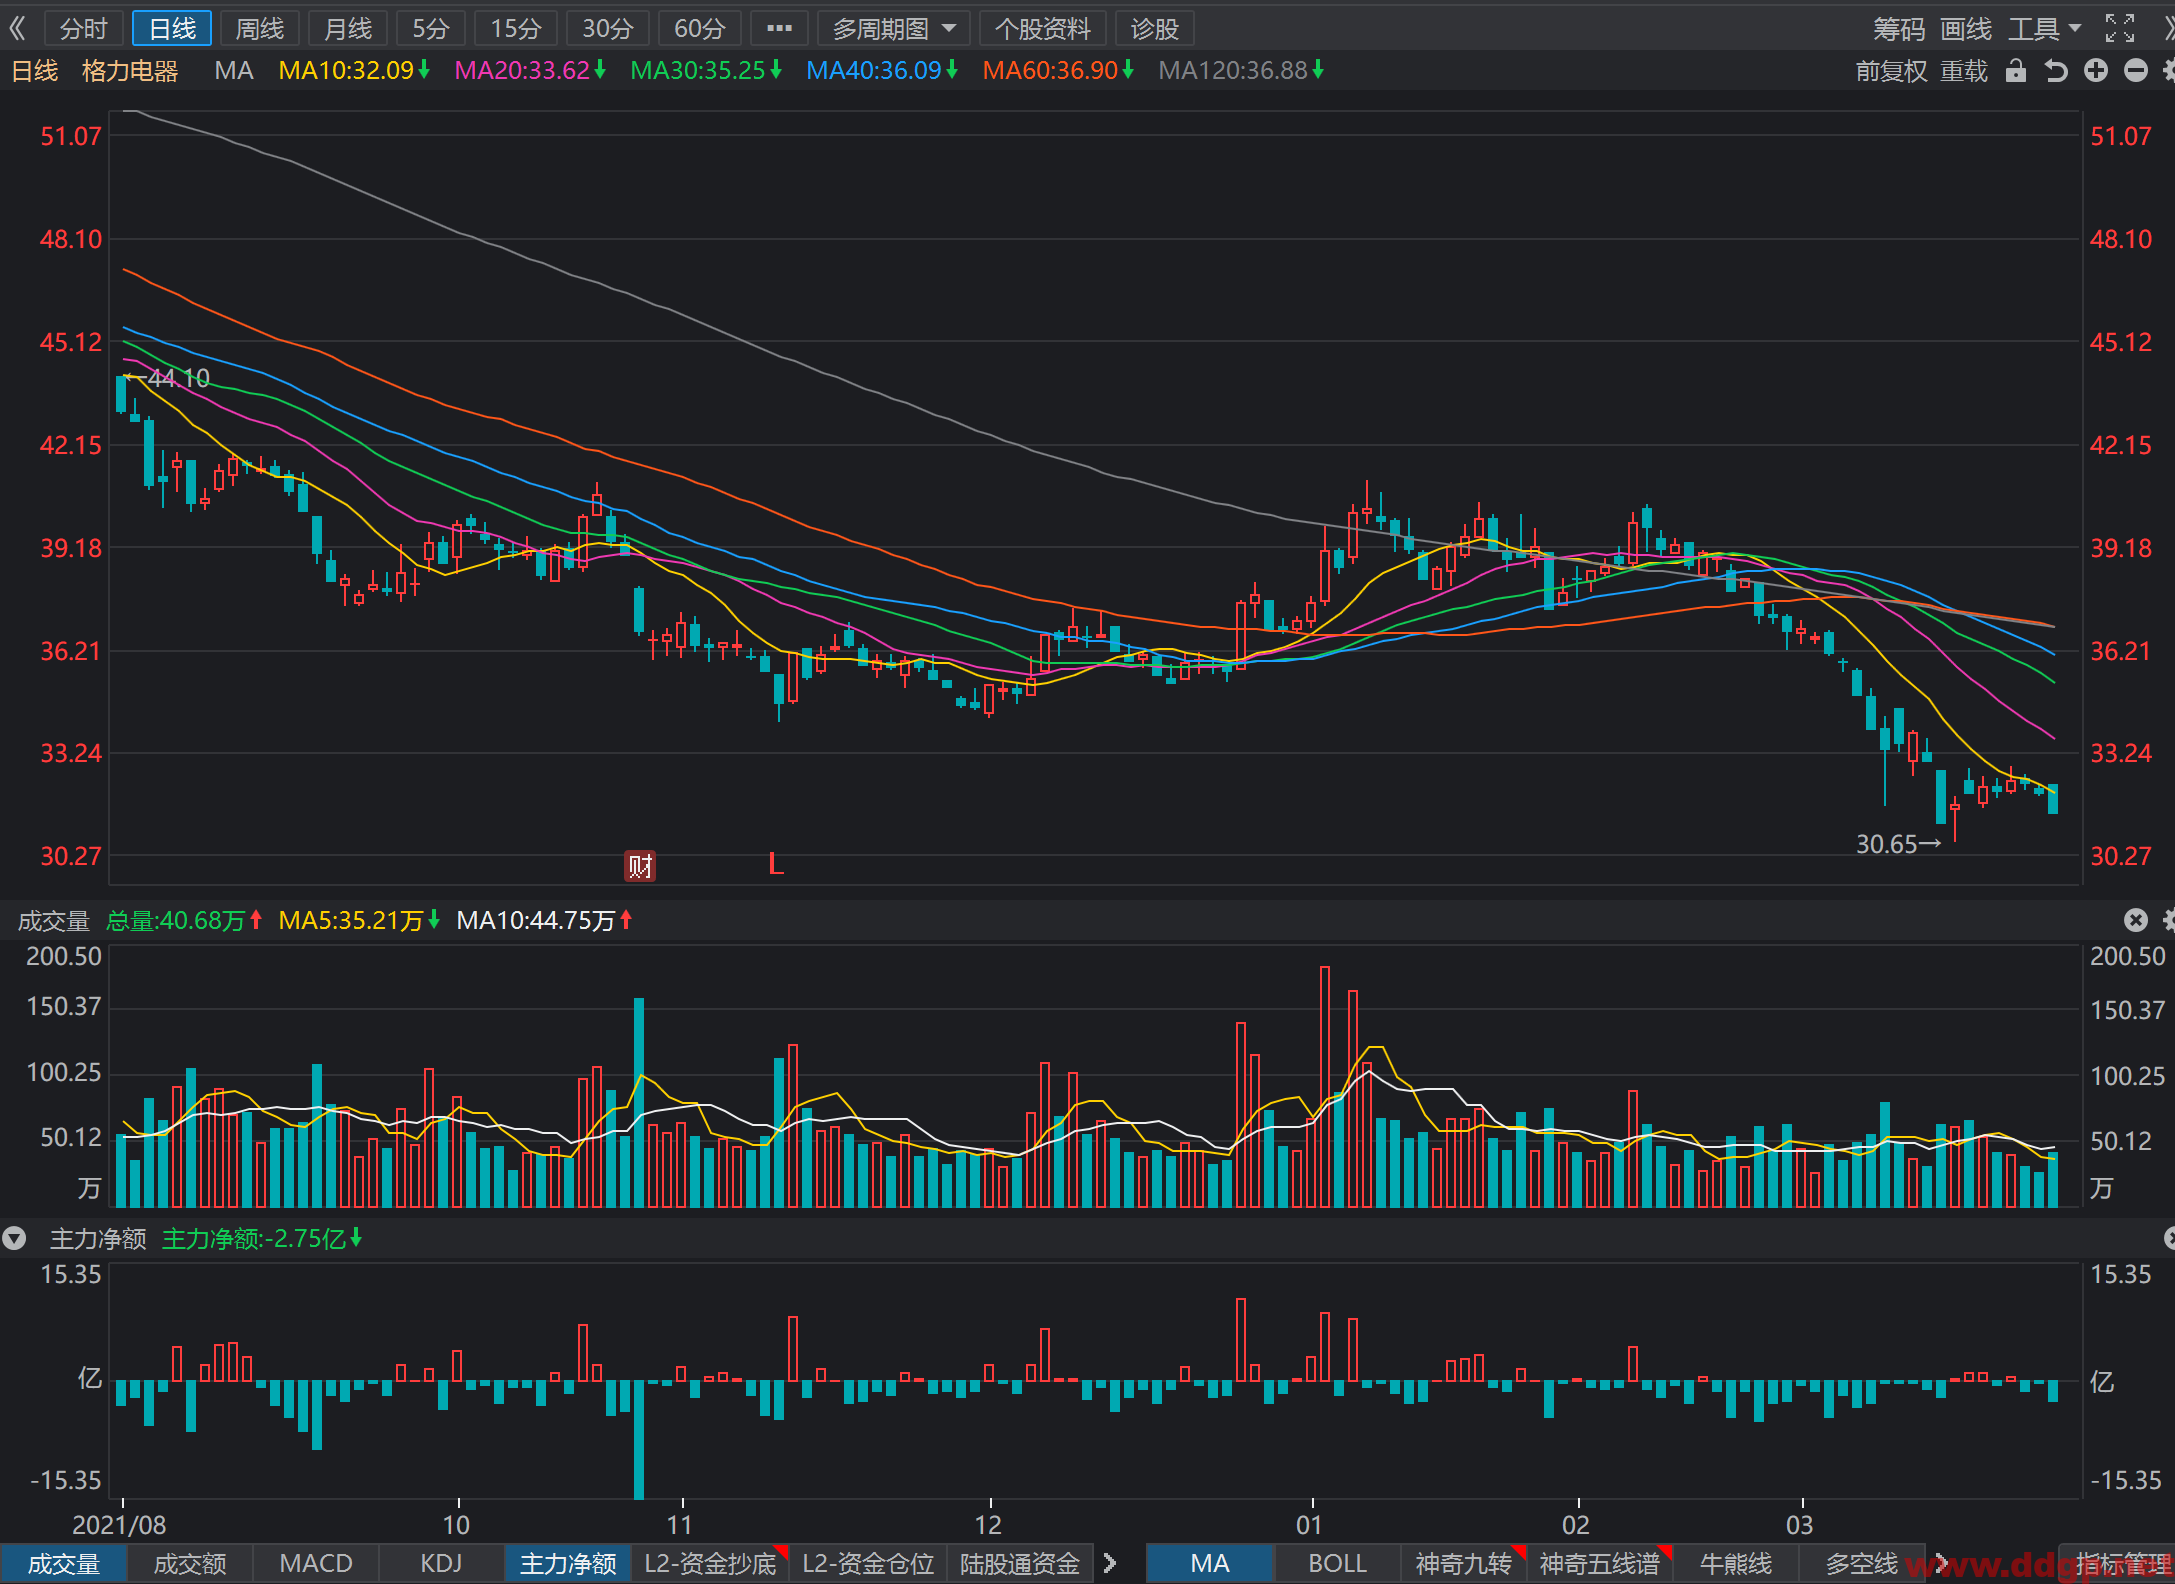Click the MA120:36.88 gray legend
This screenshot has height=1584, width=2175.
(x=1241, y=71)
